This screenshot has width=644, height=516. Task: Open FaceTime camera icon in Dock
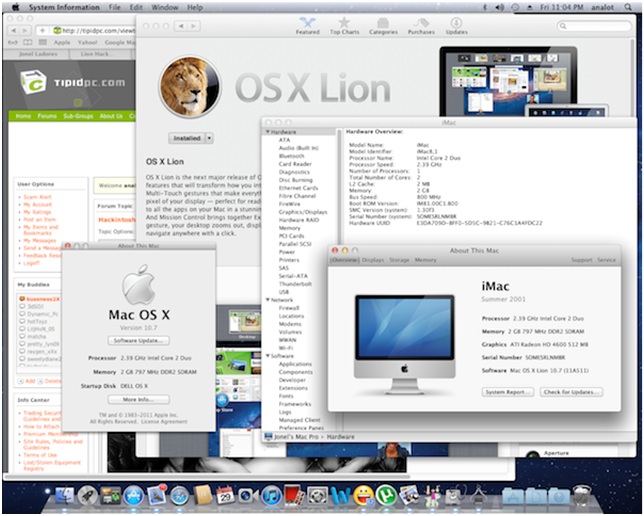[x=248, y=495]
